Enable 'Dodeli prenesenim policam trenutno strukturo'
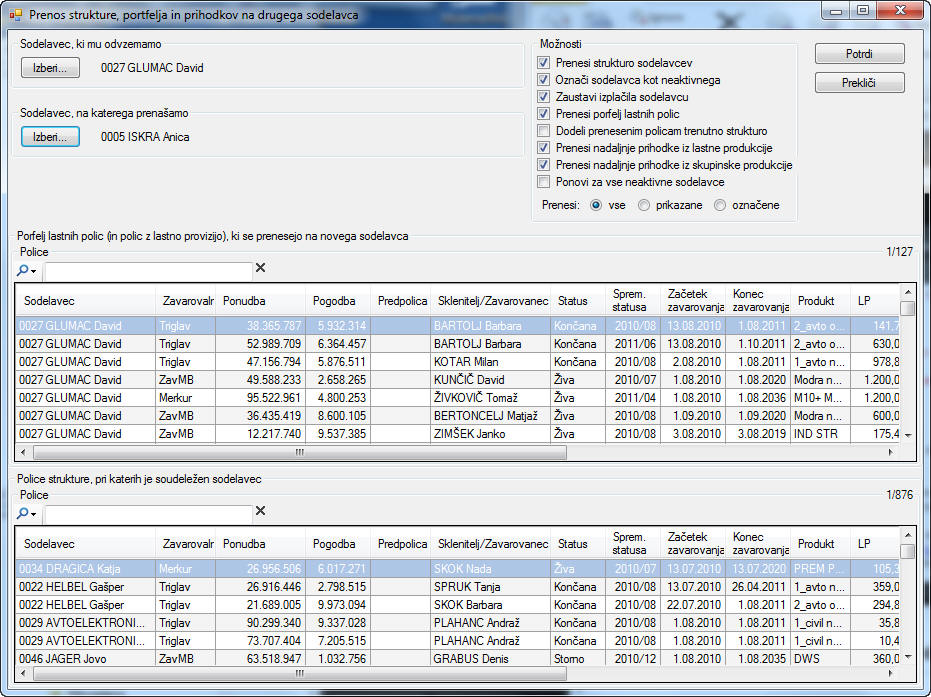 tap(543, 131)
